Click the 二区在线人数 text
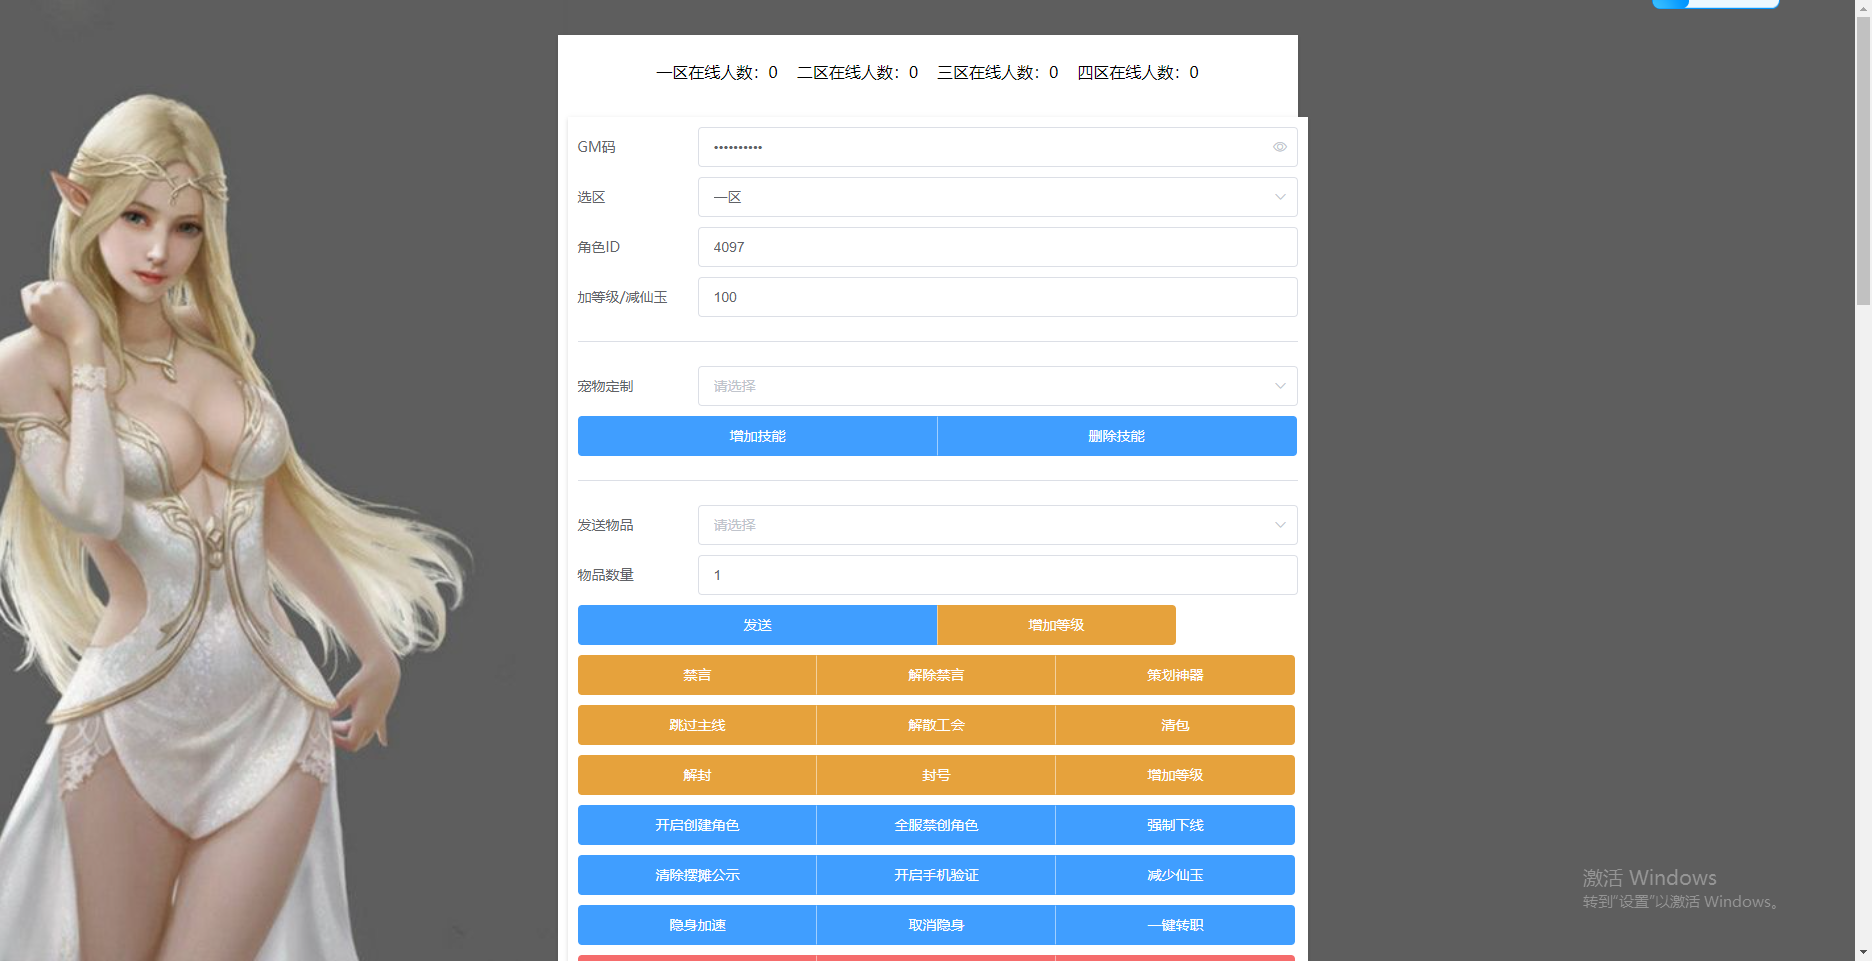Screen dimensions: 1872x961 coord(857,73)
